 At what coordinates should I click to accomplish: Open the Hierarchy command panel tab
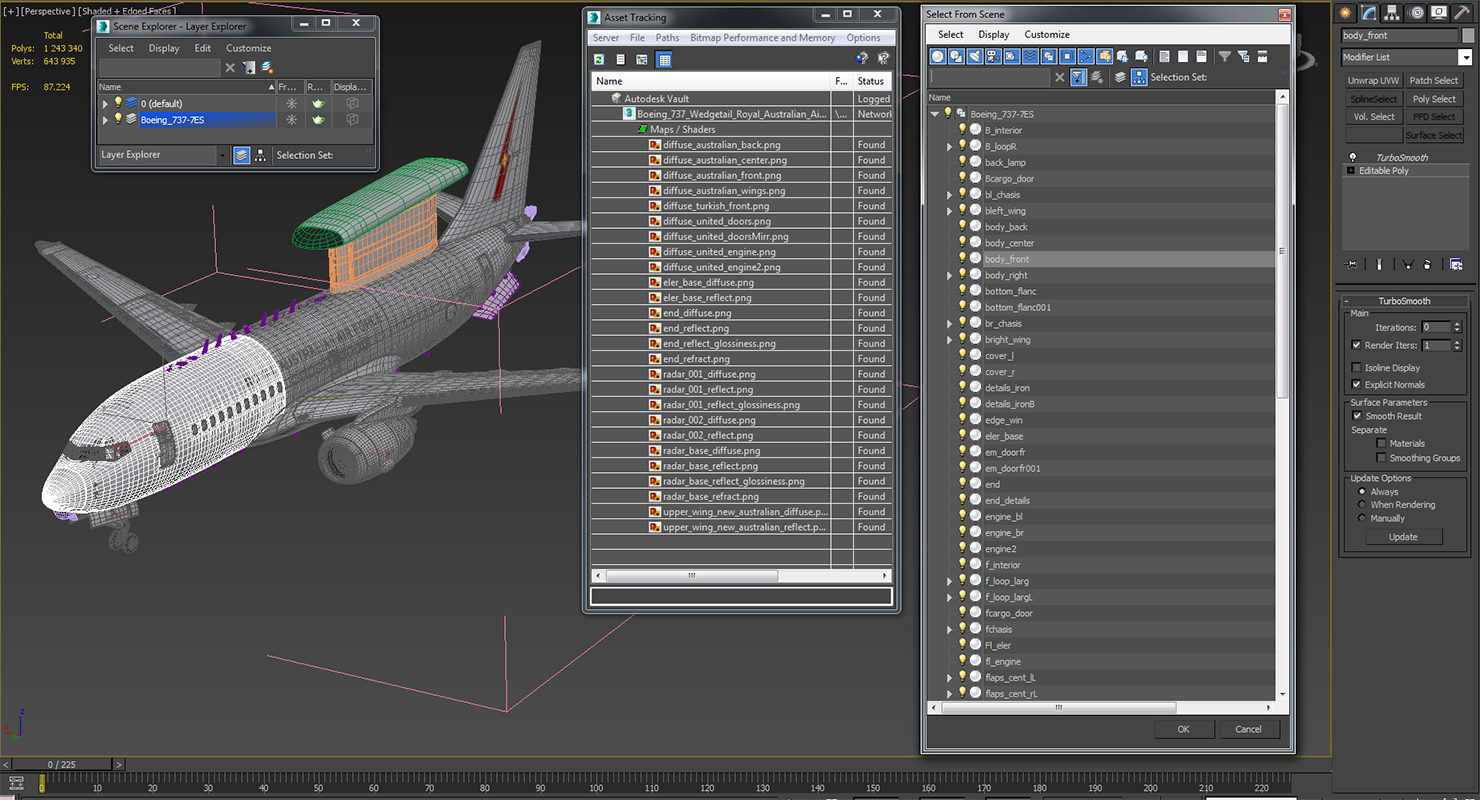click(1392, 13)
